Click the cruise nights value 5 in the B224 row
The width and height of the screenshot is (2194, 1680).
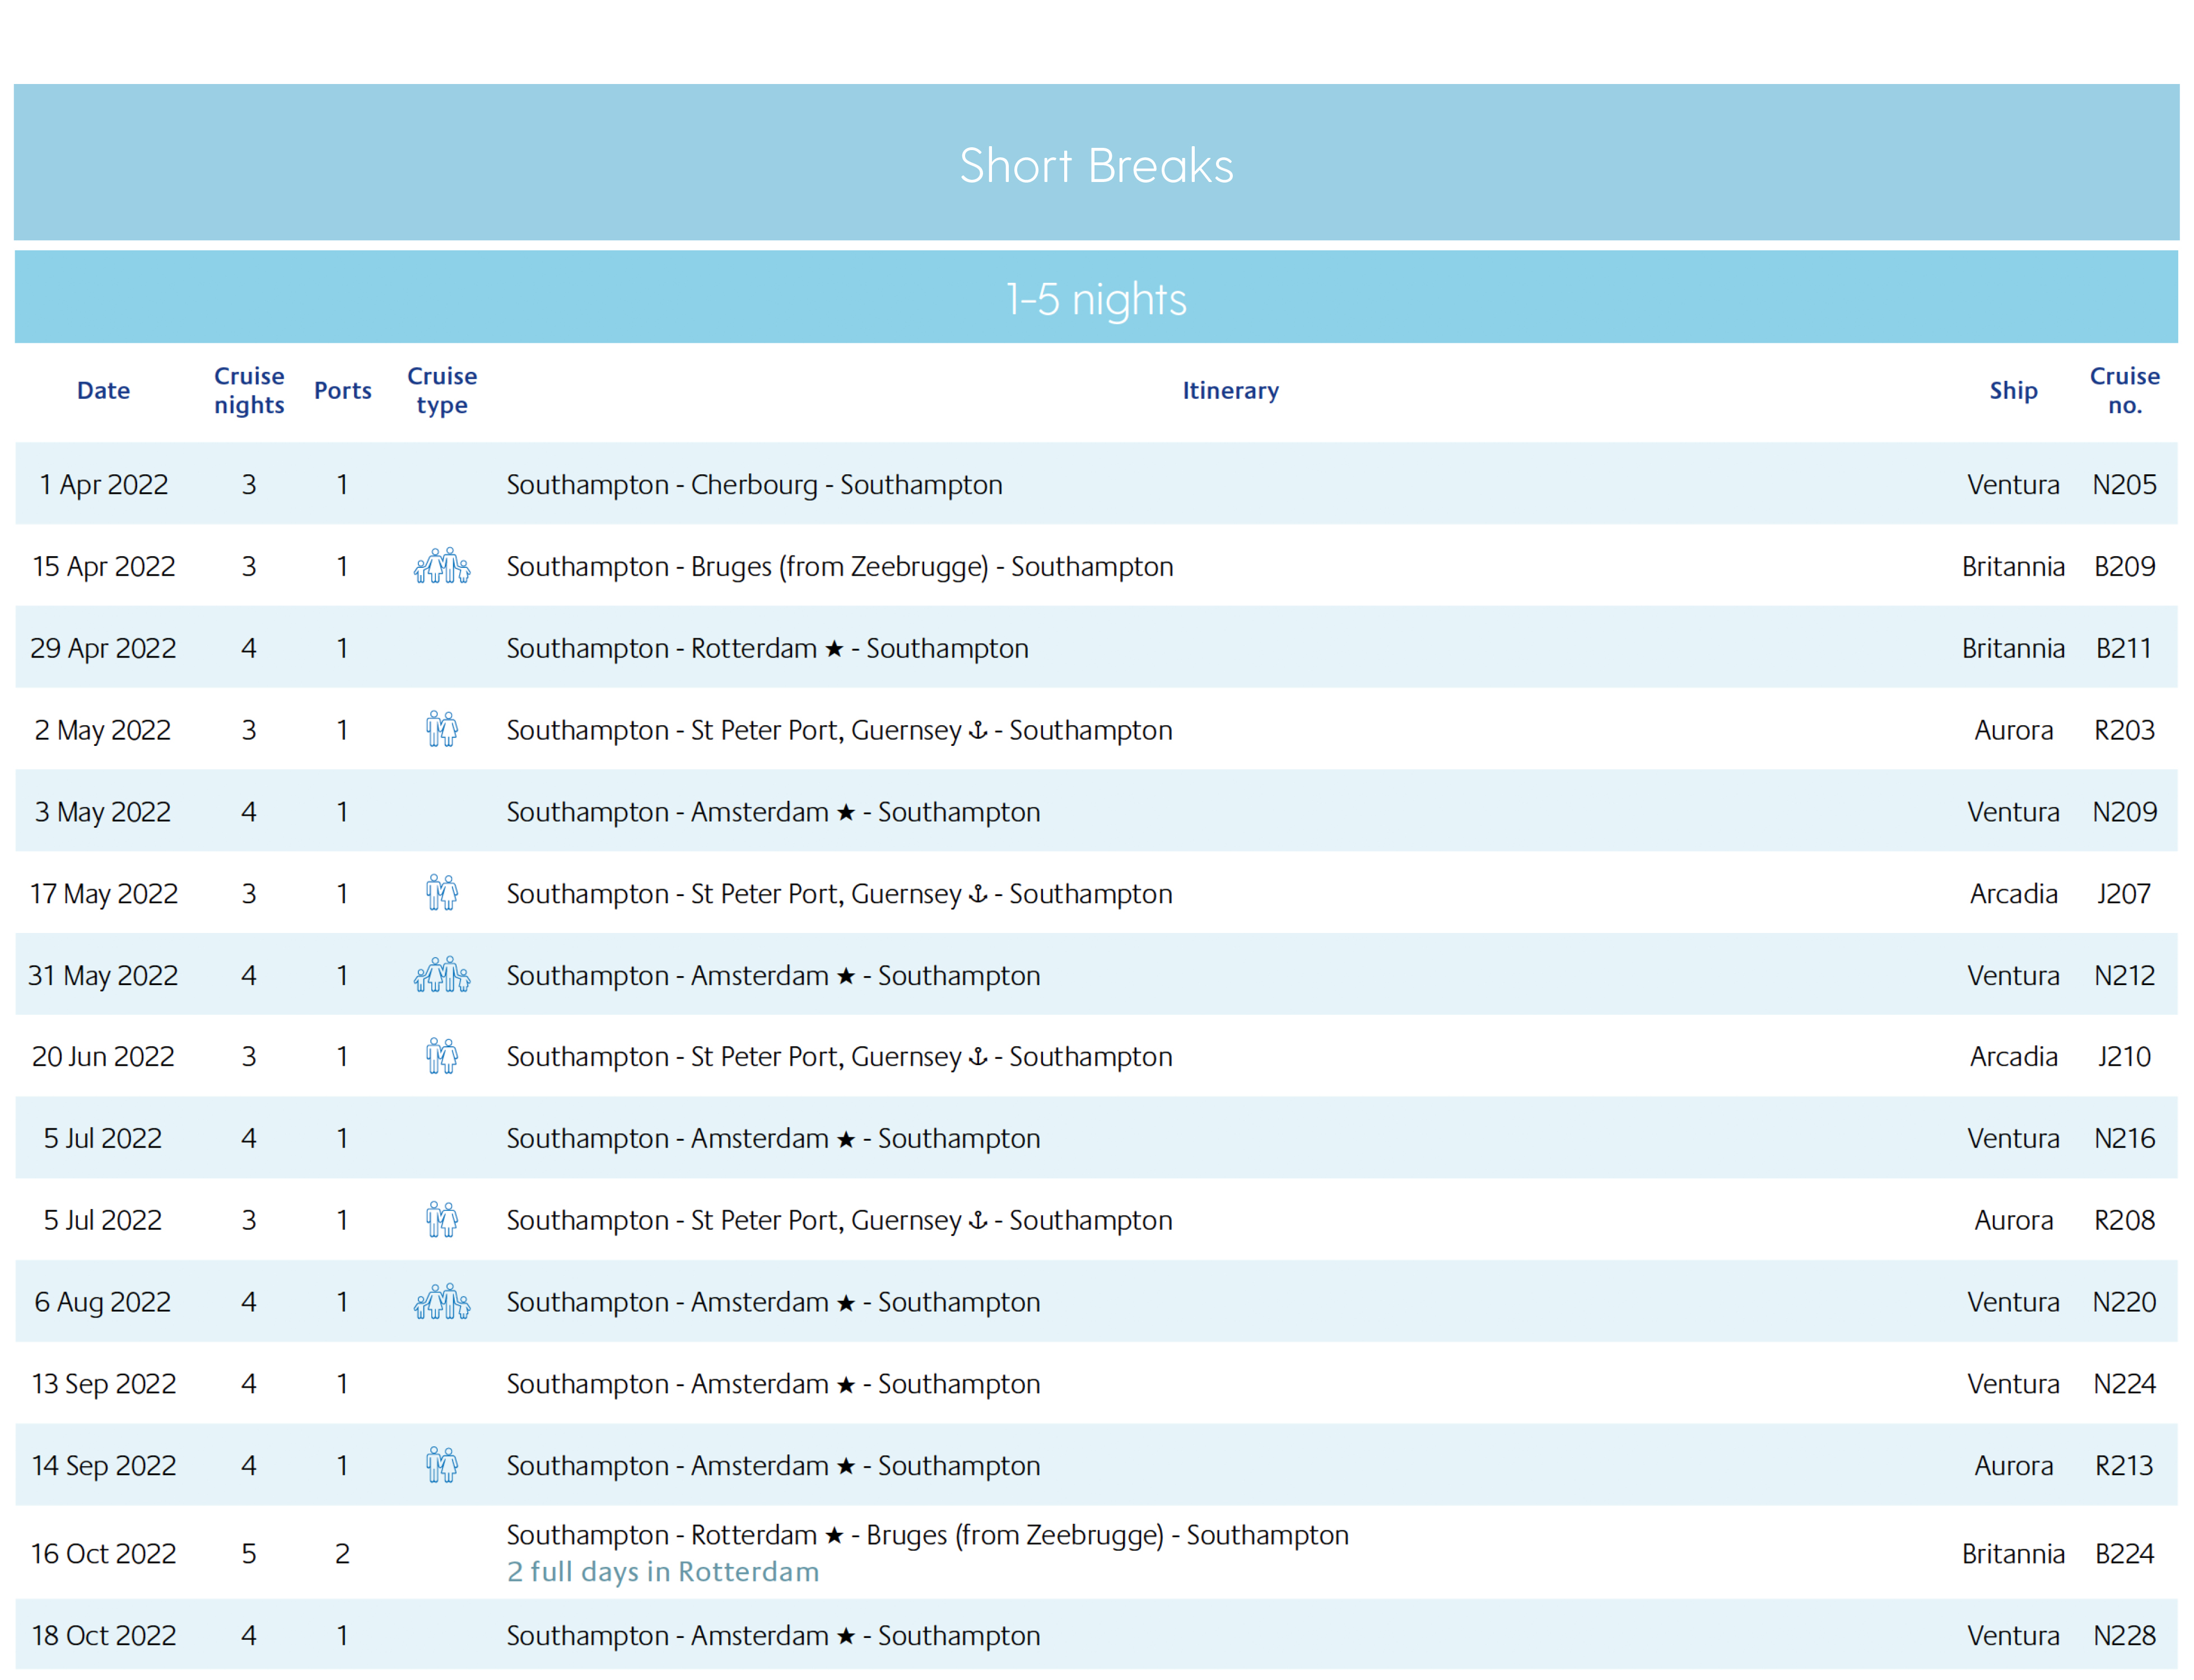tap(249, 1554)
